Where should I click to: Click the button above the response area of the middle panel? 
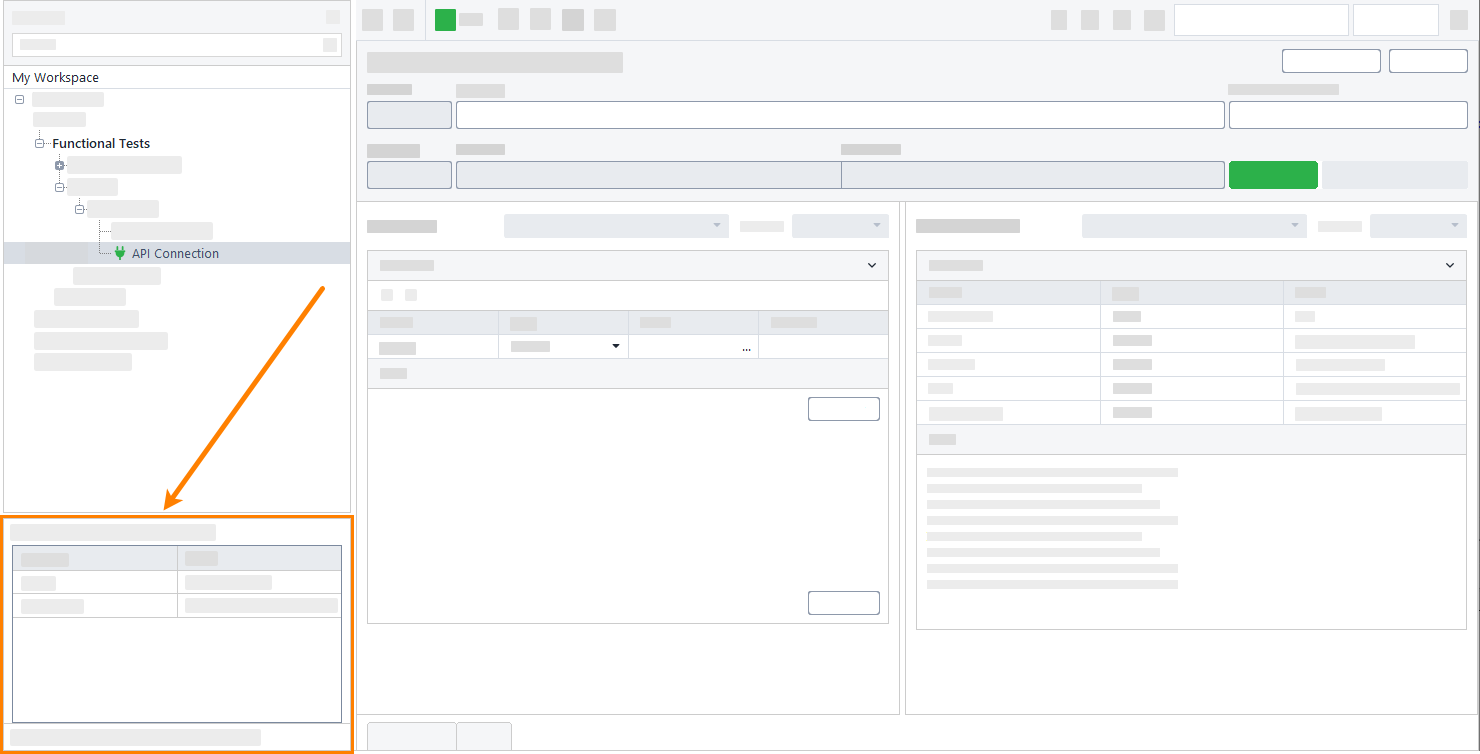click(843, 408)
